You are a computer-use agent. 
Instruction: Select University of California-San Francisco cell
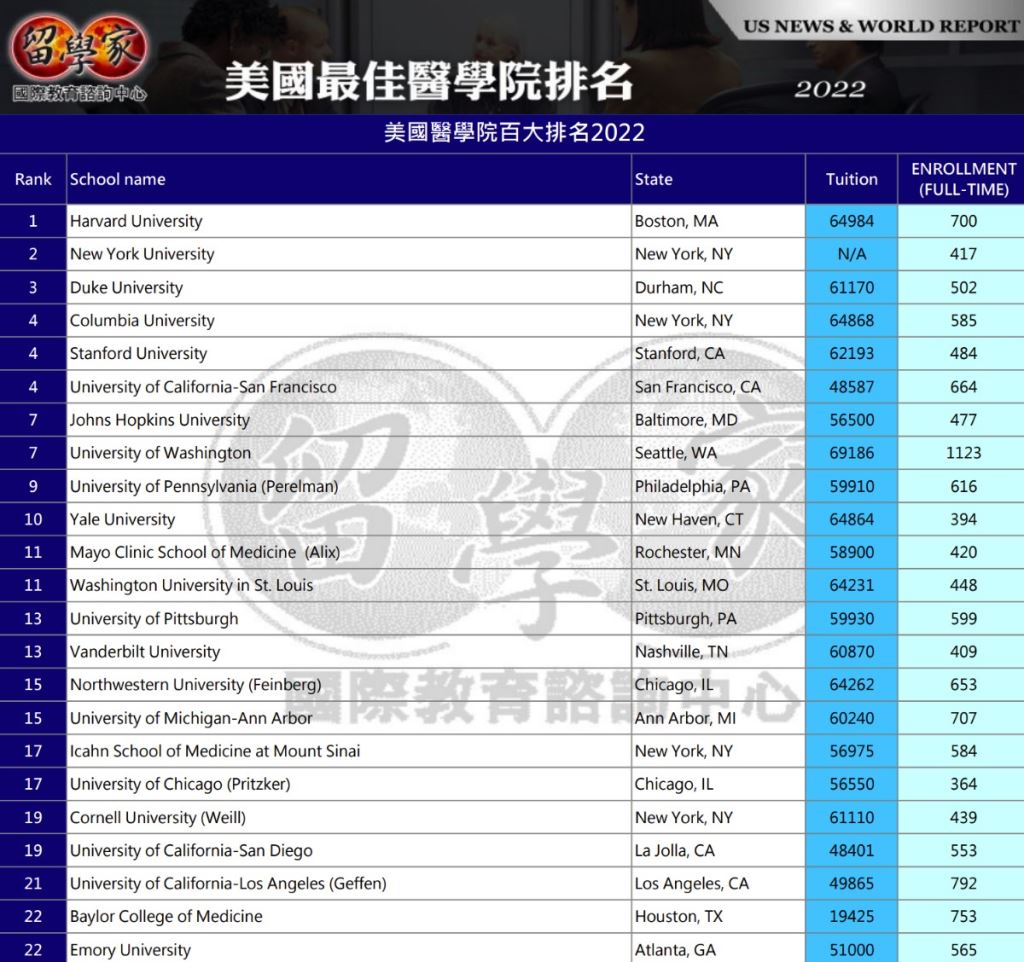coord(349,387)
